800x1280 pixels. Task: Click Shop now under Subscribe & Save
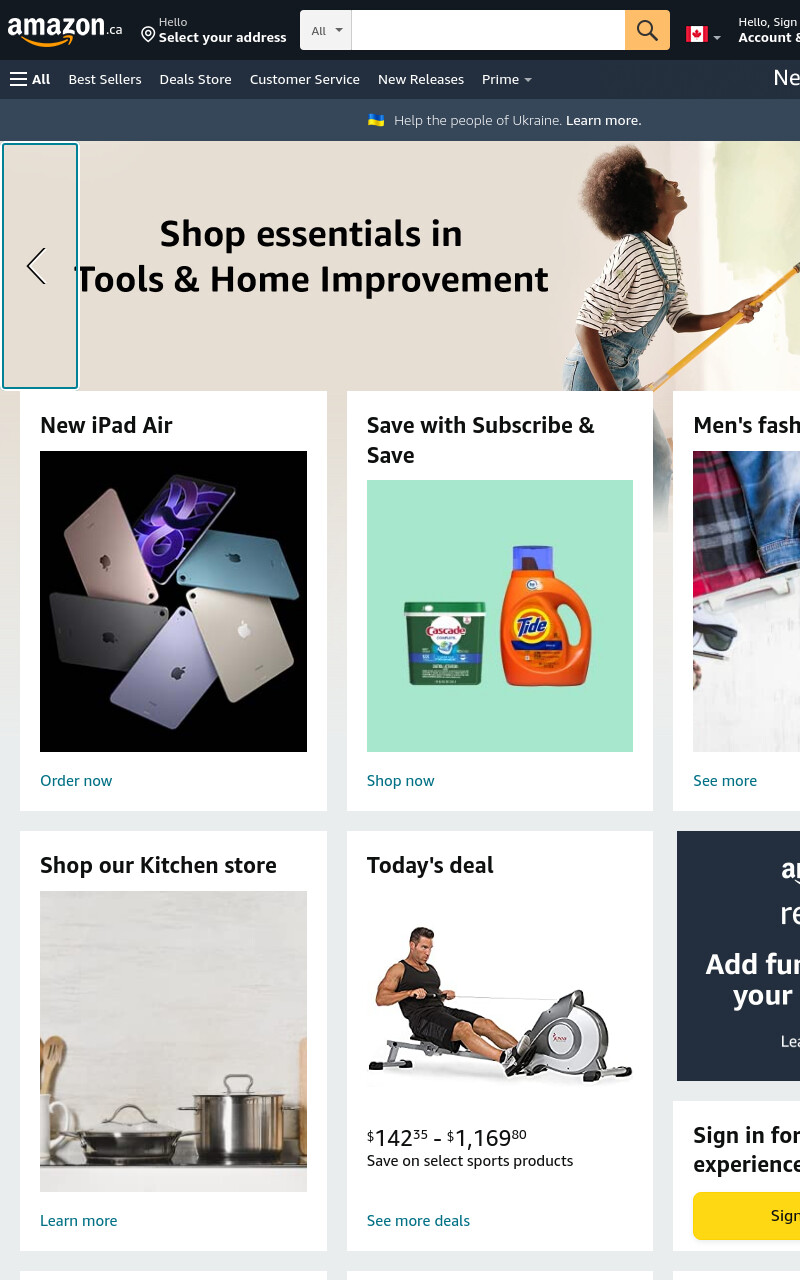pos(401,781)
